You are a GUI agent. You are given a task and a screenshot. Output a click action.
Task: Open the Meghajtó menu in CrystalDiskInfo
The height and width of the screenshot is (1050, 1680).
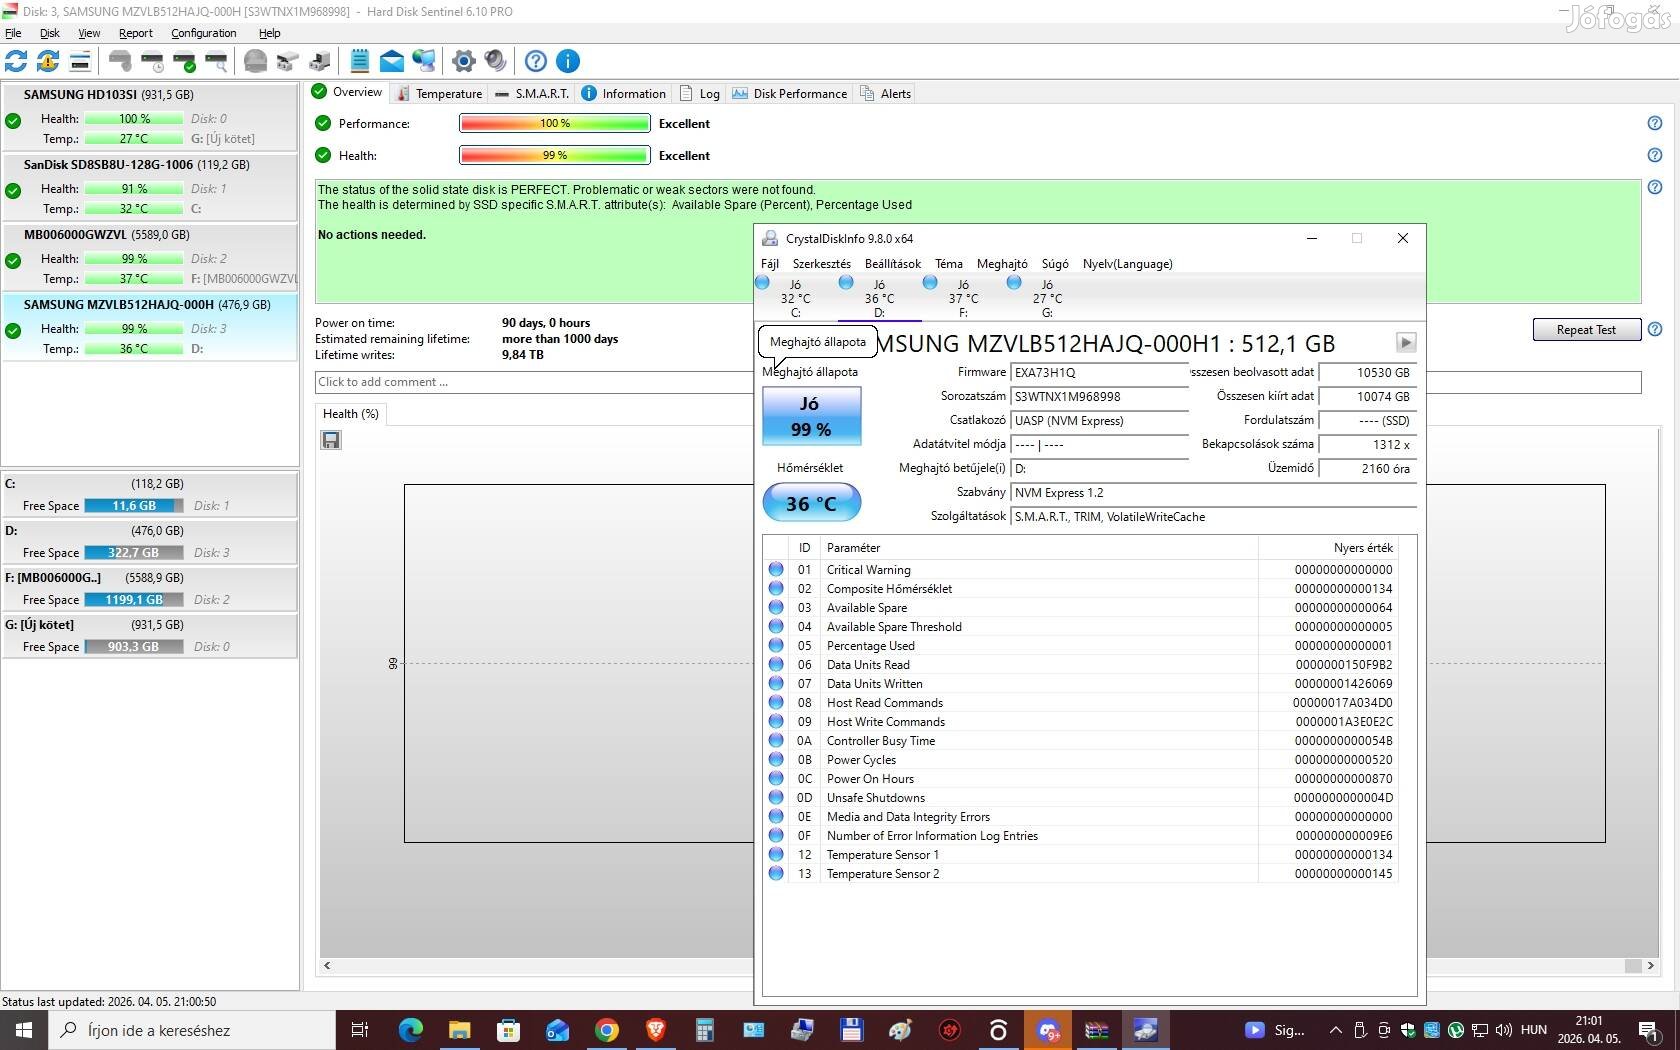(x=1001, y=264)
